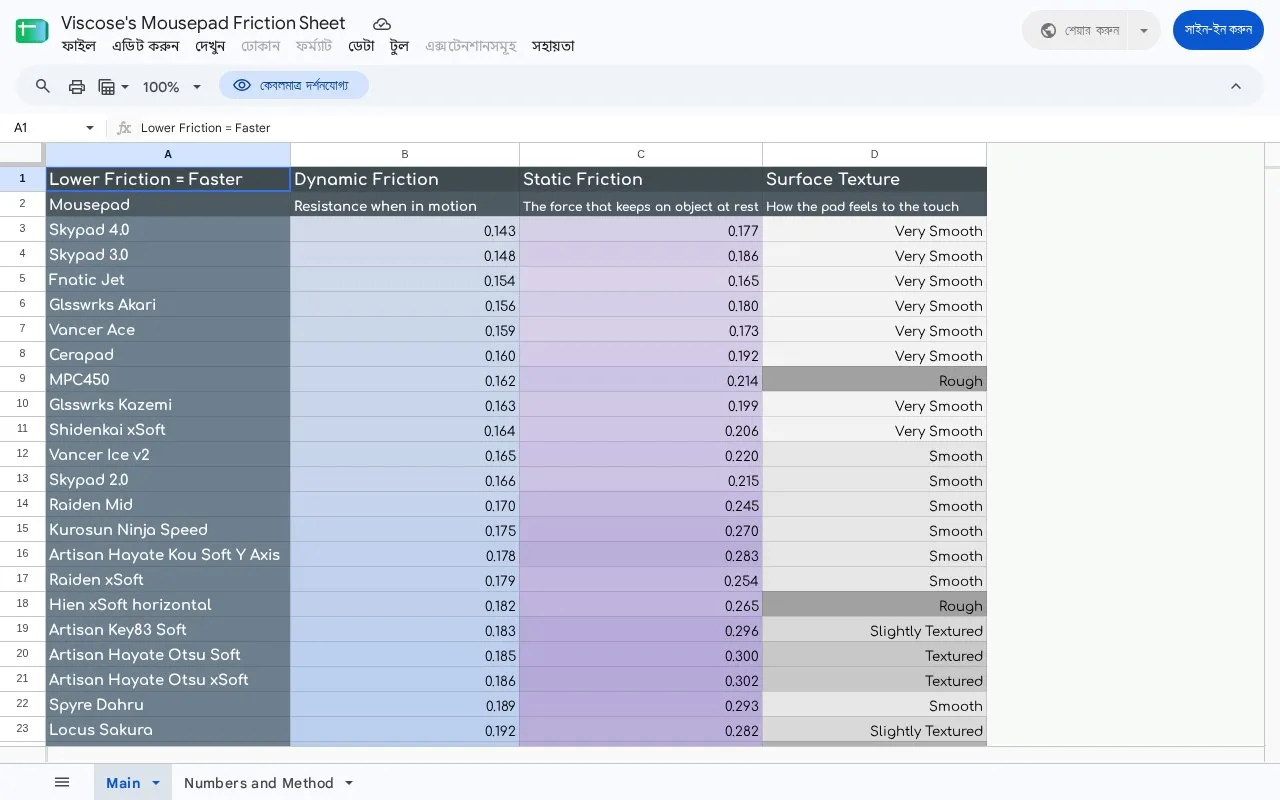This screenshot has width=1280, height=800.
Task: Open the দেখুন menu
Action: pyautogui.click(x=210, y=46)
